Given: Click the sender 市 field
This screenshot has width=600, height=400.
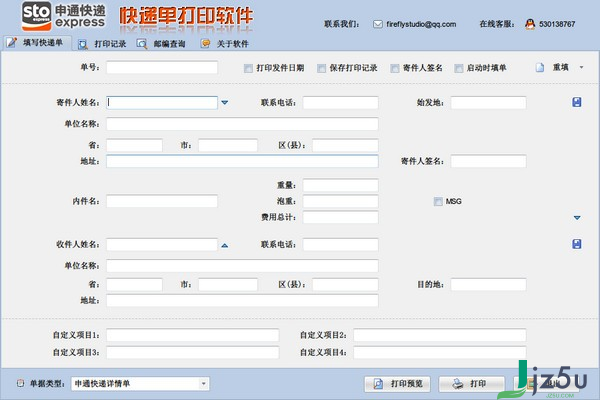Looking at the screenshot, I should pyautogui.click(x=228, y=145).
